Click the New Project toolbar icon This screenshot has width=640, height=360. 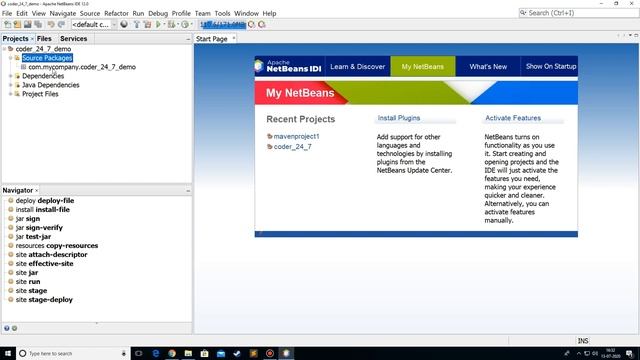pos(18,24)
